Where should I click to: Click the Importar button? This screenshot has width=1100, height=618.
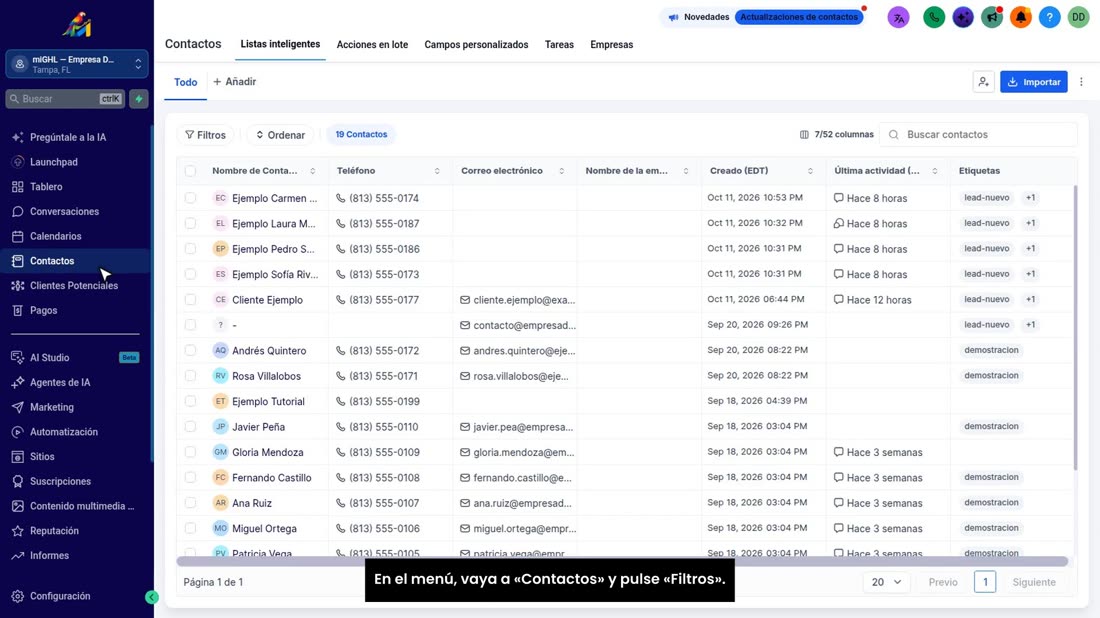coord(1033,82)
